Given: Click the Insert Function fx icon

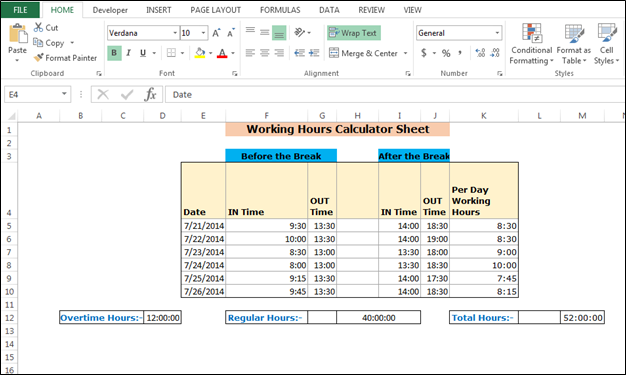Looking at the screenshot, I should tap(151, 95).
